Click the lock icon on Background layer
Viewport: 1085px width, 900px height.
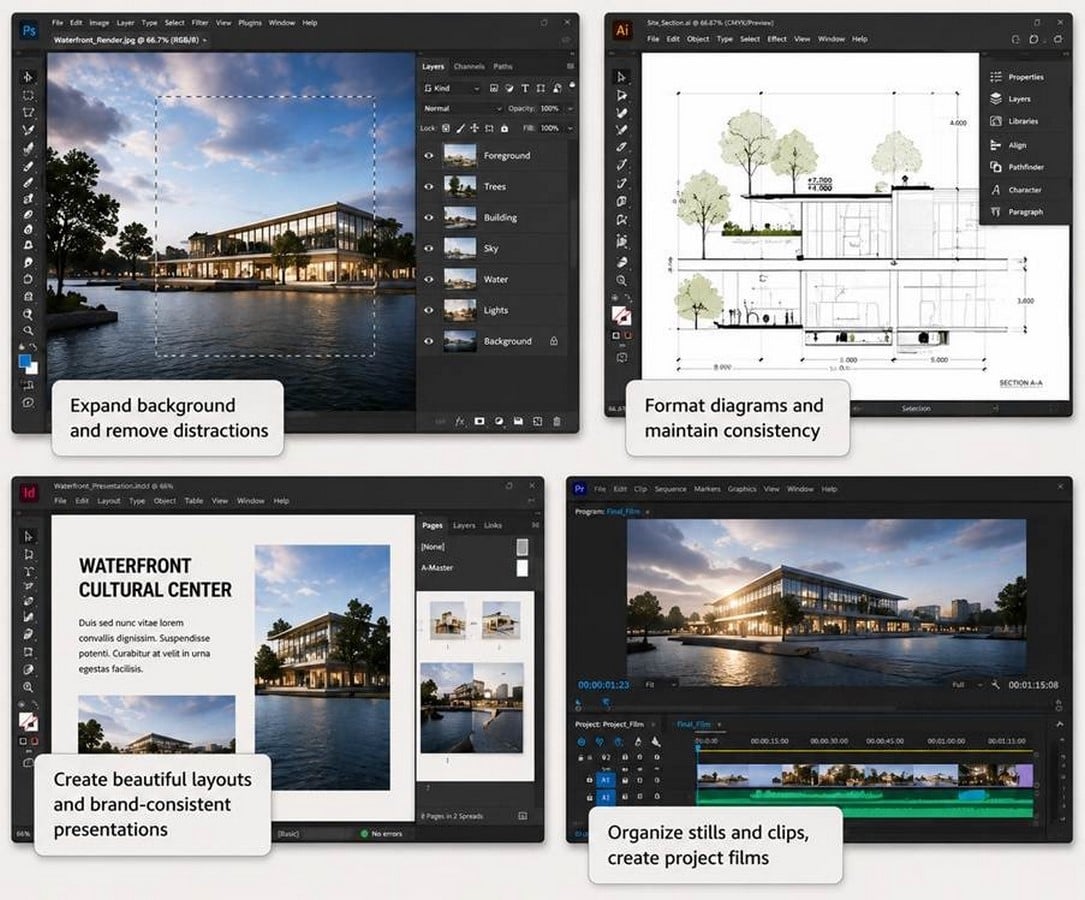(554, 341)
